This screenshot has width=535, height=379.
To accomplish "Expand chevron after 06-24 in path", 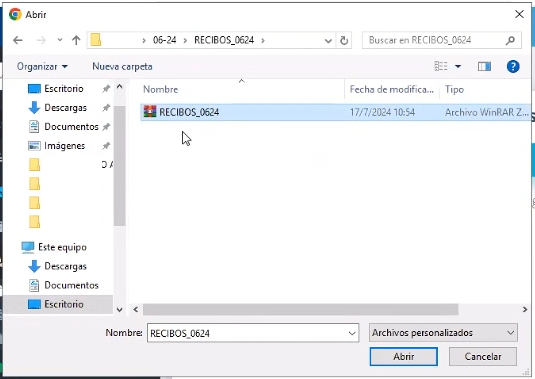I will tap(185, 41).
